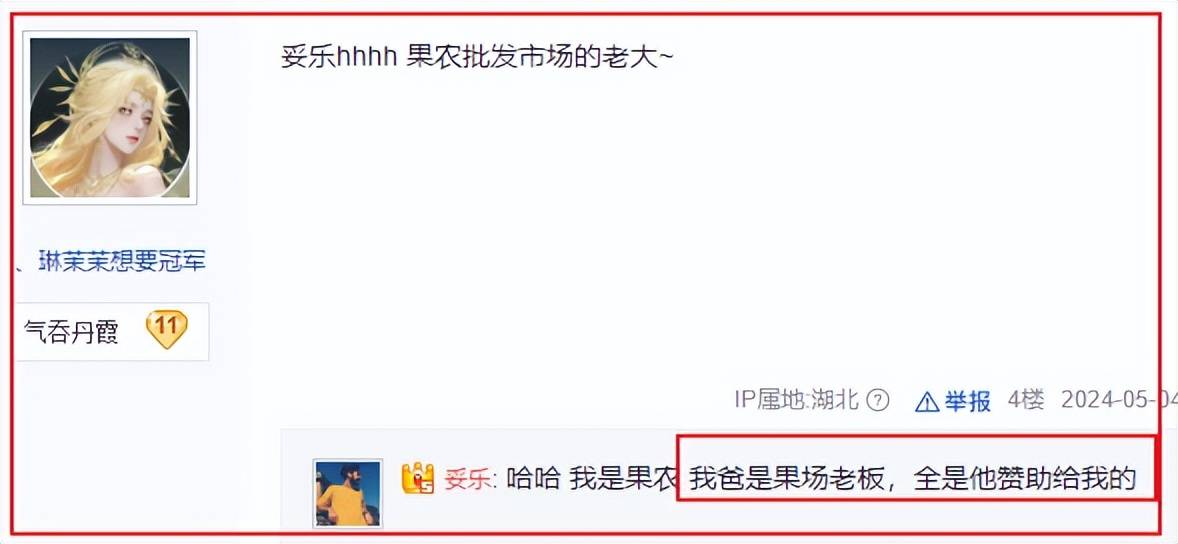Screen dimensions: 1178x544
Task: Click the 气吞丹霞 level title
Action: click(x=71, y=331)
